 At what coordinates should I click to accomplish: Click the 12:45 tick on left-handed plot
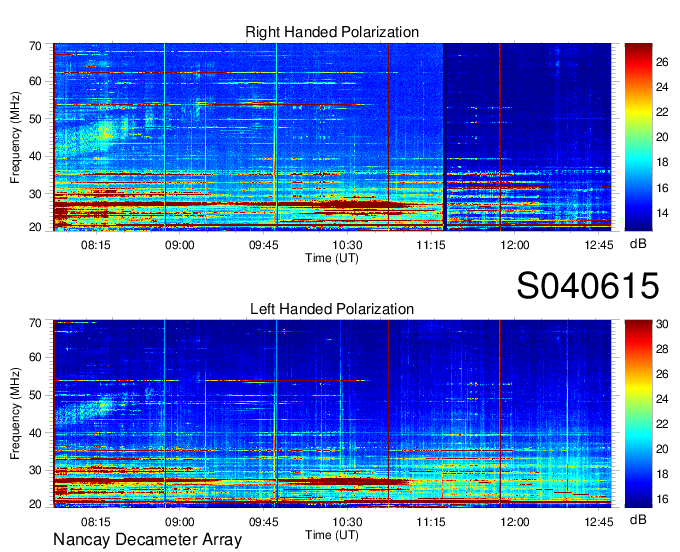[x=598, y=522]
